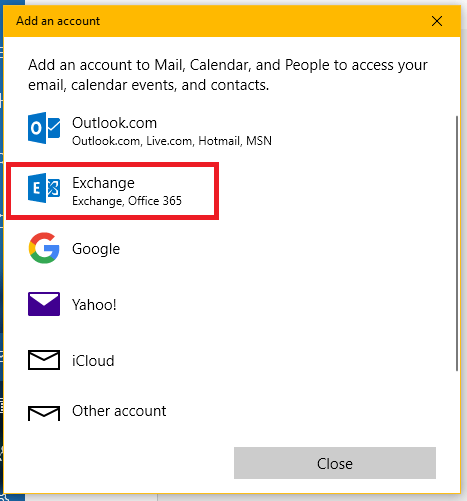Click the Close button
Viewport: 467px width, 501px height.
pyautogui.click(x=335, y=463)
